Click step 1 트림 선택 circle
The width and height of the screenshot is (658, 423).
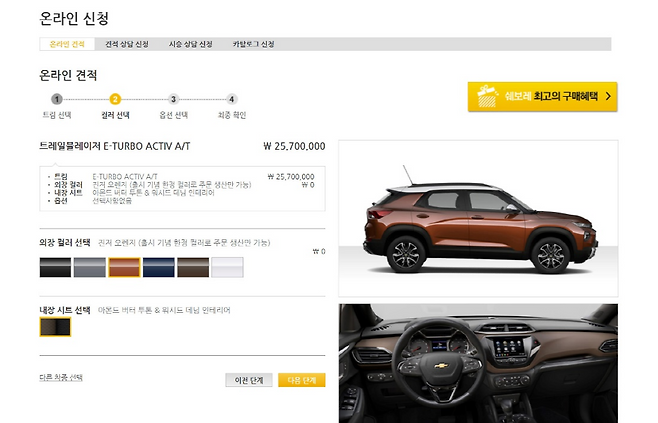(x=57, y=99)
